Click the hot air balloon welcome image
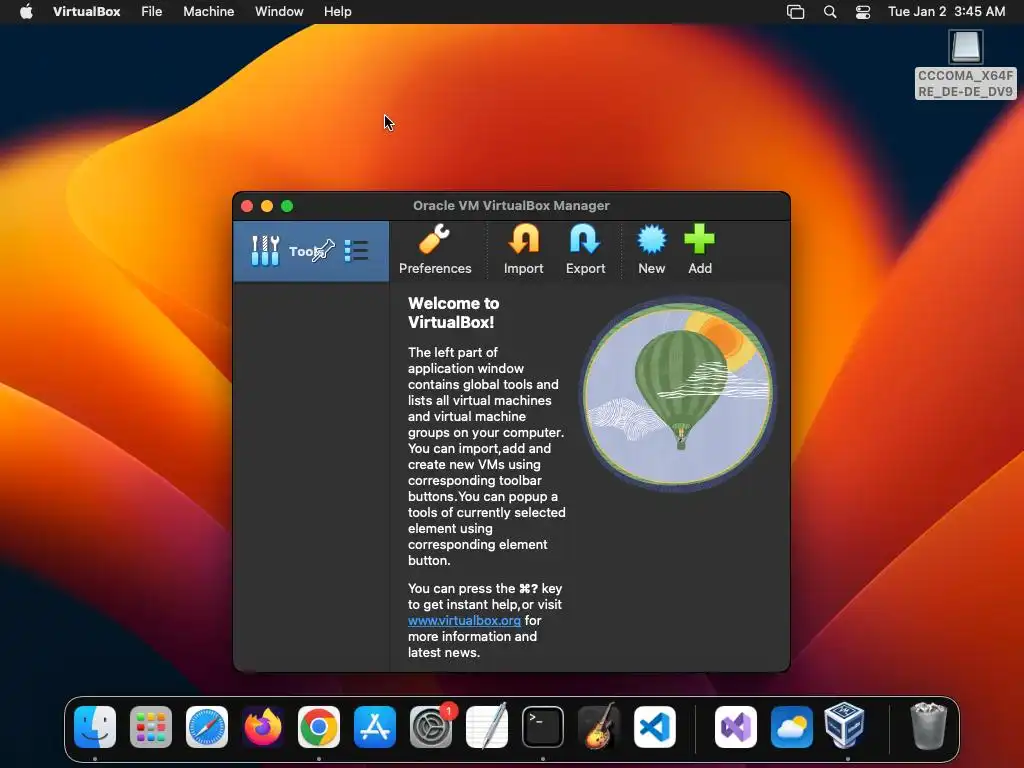This screenshot has width=1024, height=768. click(x=677, y=394)
